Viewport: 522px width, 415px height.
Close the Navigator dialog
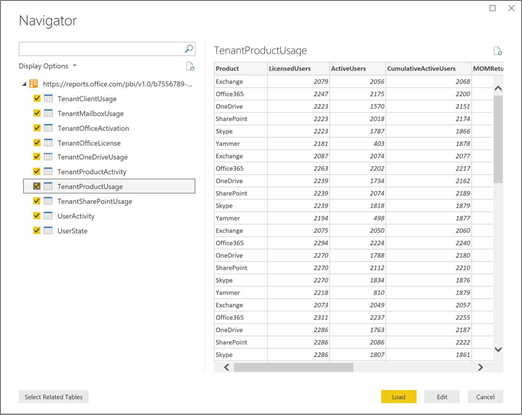tap(511, 8)
